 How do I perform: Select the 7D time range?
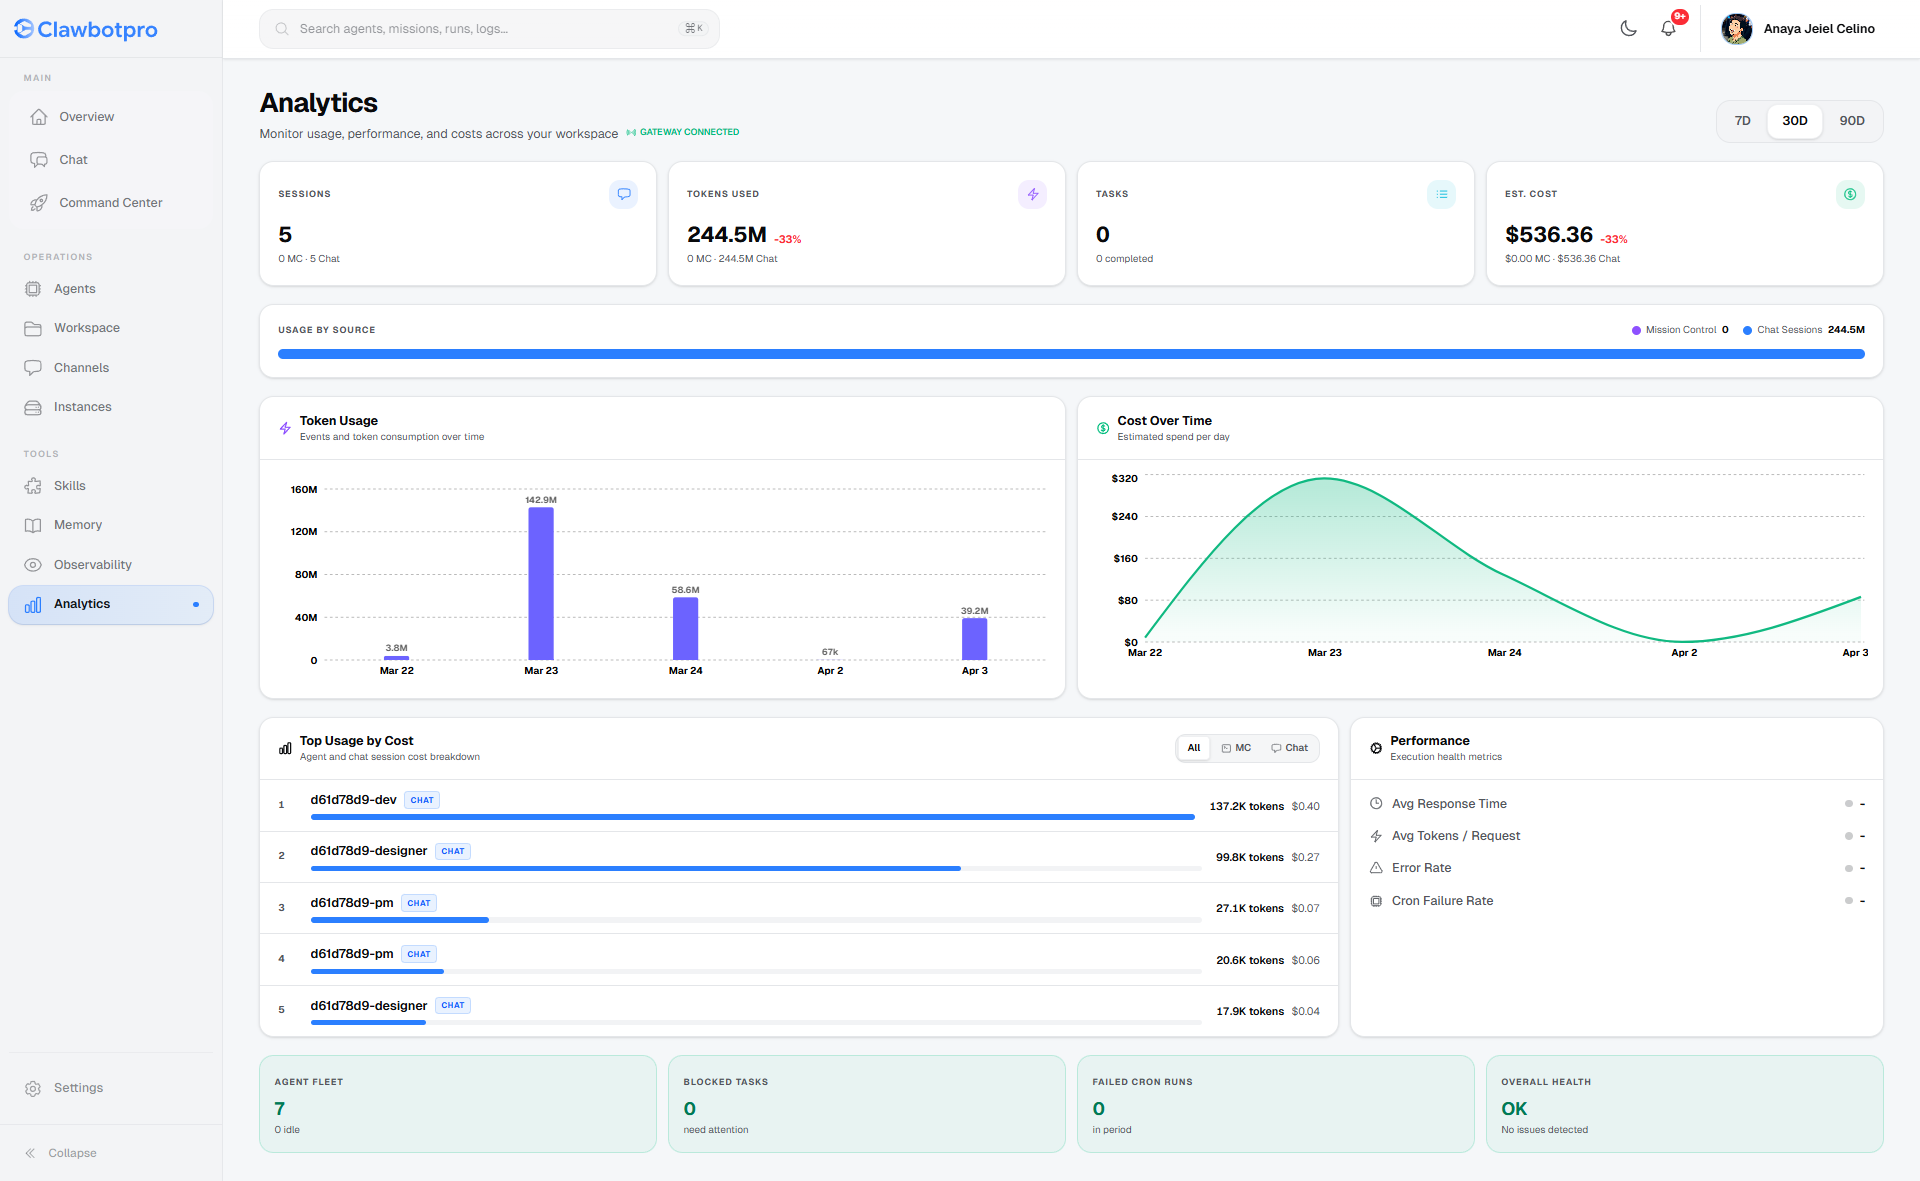tap(1742, 121)
